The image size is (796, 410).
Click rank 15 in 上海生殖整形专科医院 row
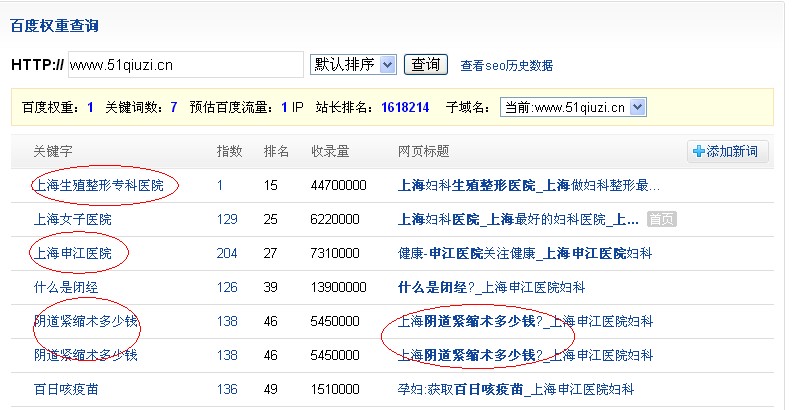[x=271, y=185]
